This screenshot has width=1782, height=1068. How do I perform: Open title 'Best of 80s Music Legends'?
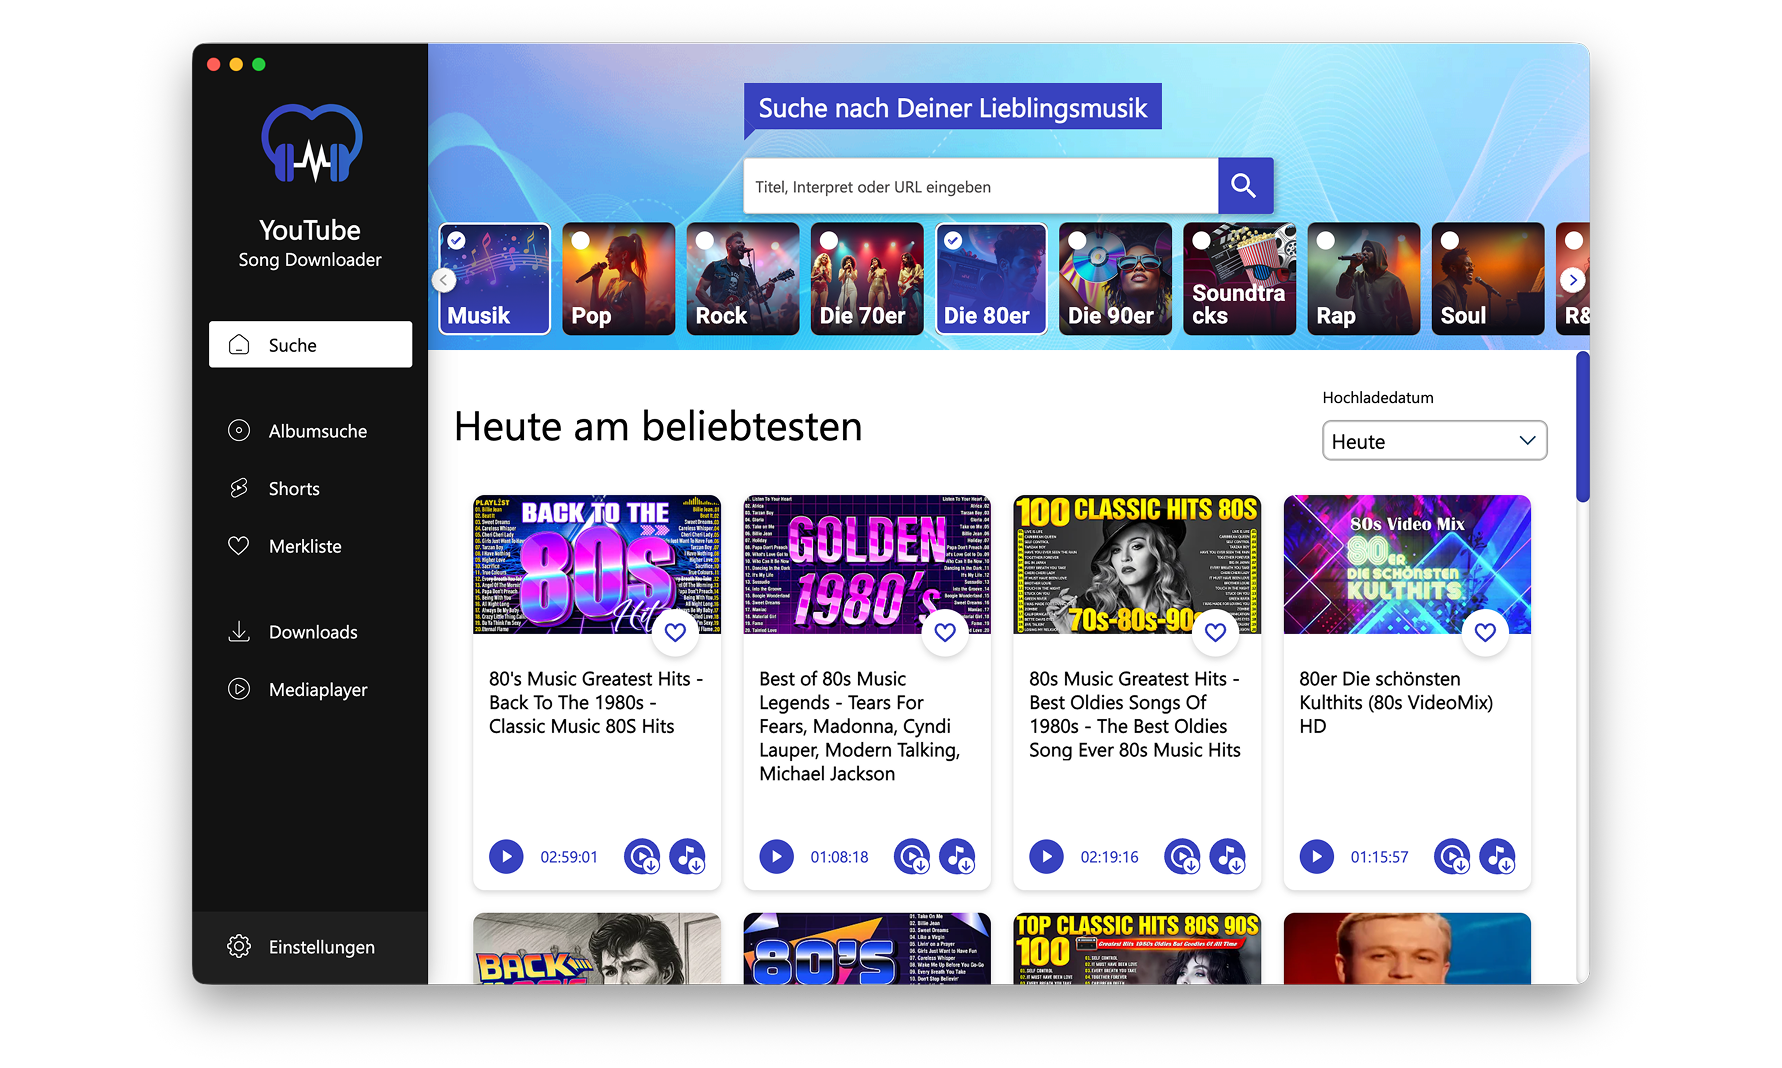point(860,726)
